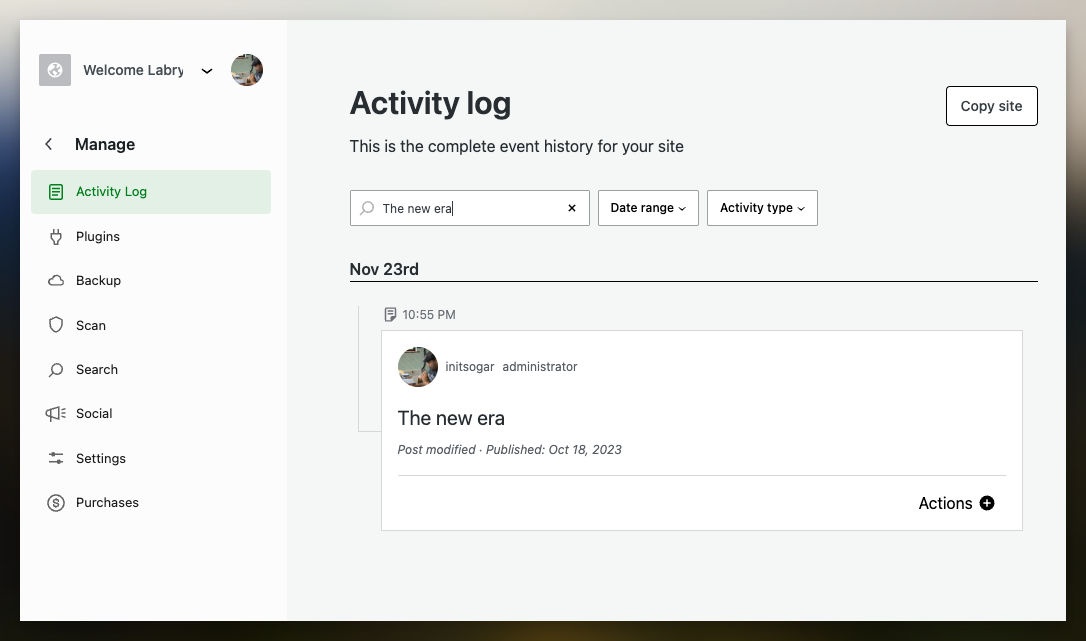Click the site globe icon beside Welcome Labry
This screenshot has height=641, width=1086.
(x=55, y=70)
